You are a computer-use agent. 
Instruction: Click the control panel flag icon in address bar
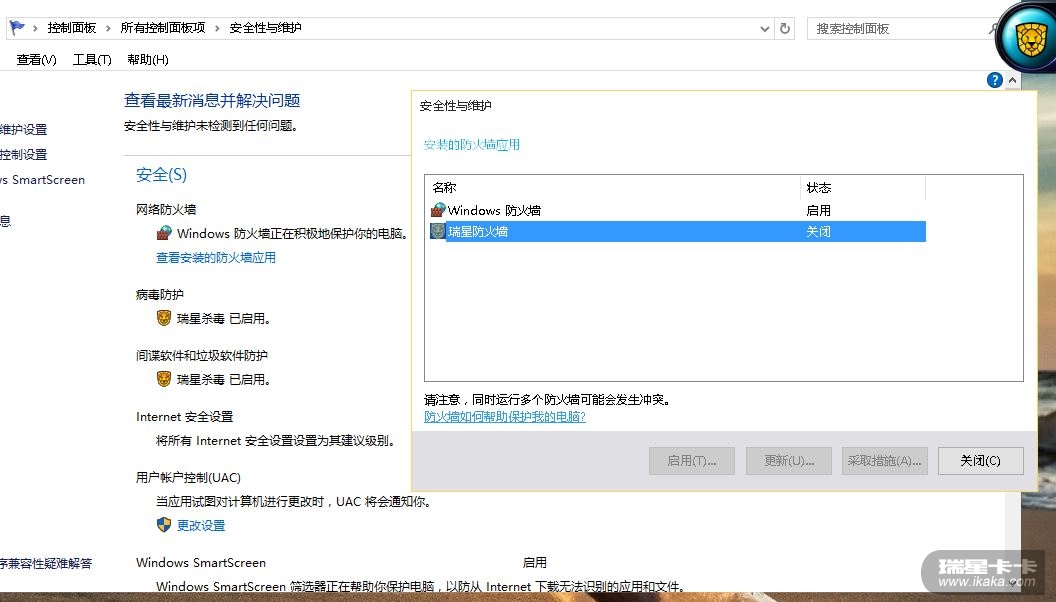(18, 28)
